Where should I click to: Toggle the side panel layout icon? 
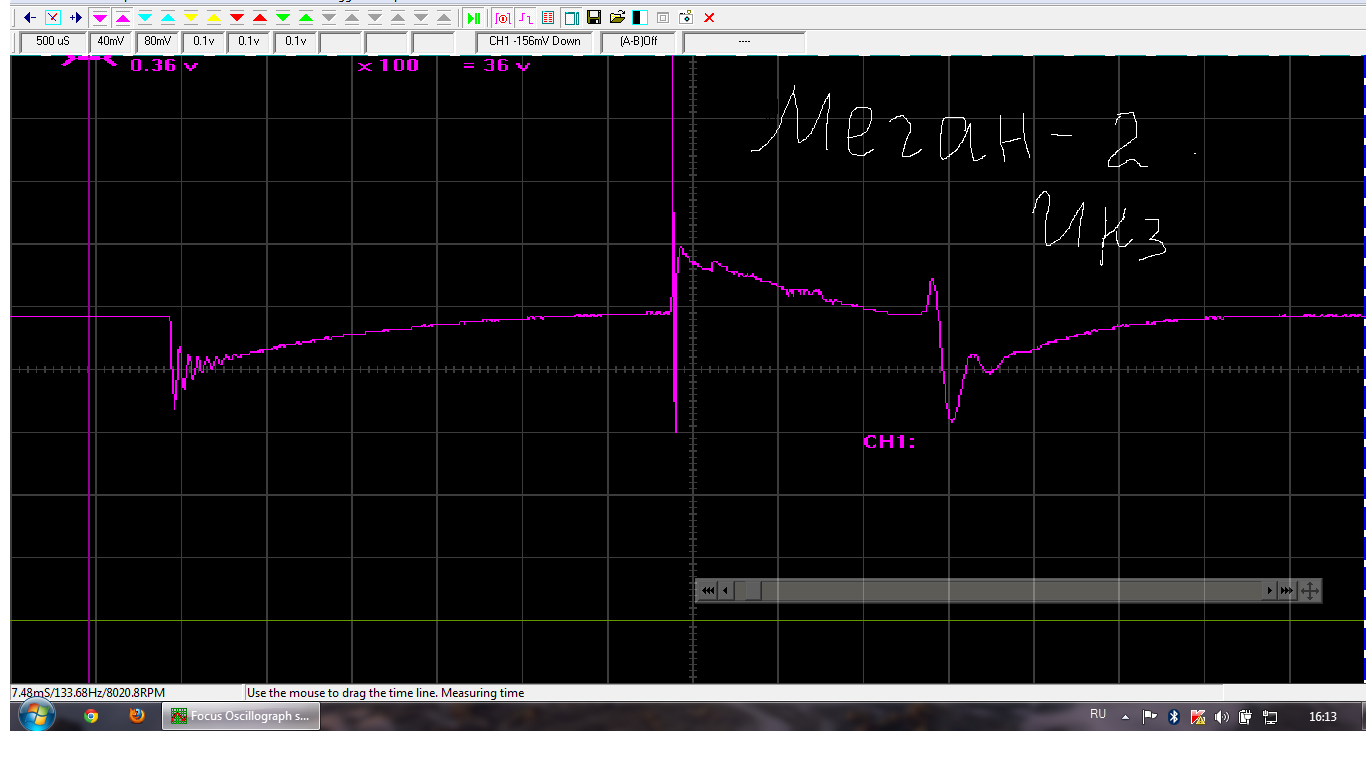click(x=571, y=18)
